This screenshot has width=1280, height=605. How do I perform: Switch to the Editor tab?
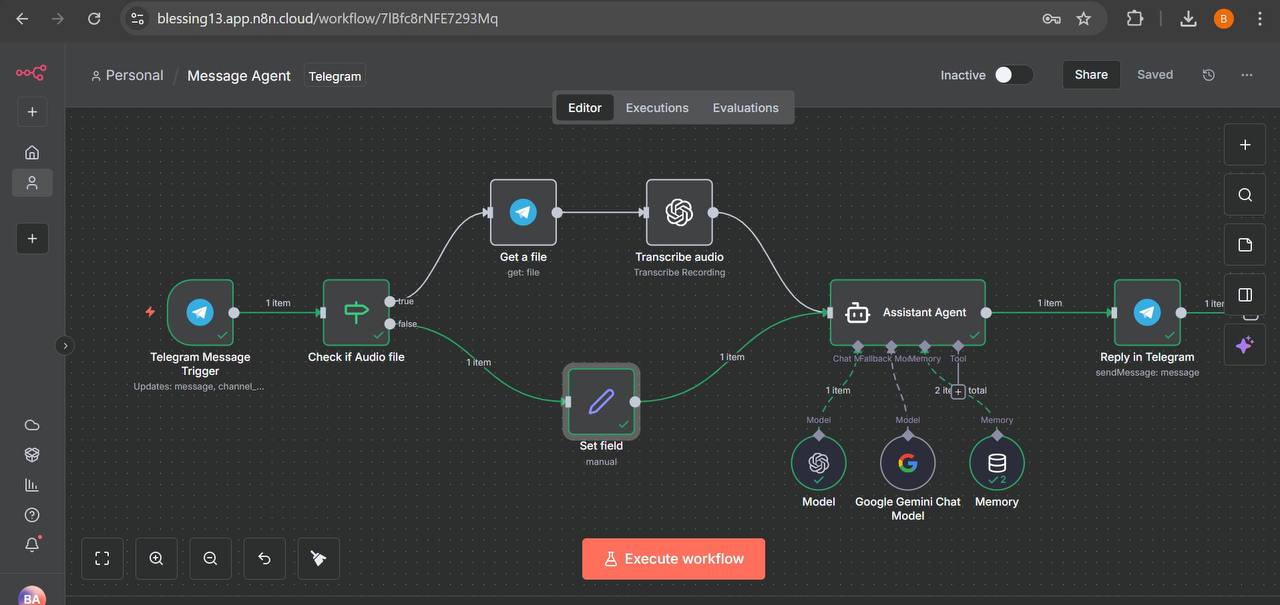point(585,108)
